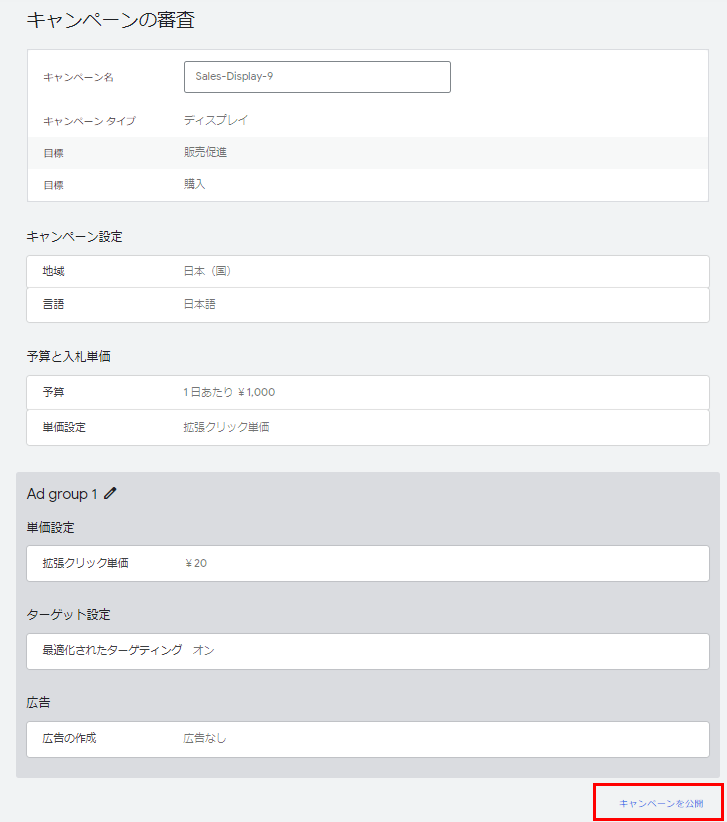Focus the campaign name field showing Sales-Display-9
This screenshot has height=822, width=727.
pyautogui.click(x=317, y=77)
